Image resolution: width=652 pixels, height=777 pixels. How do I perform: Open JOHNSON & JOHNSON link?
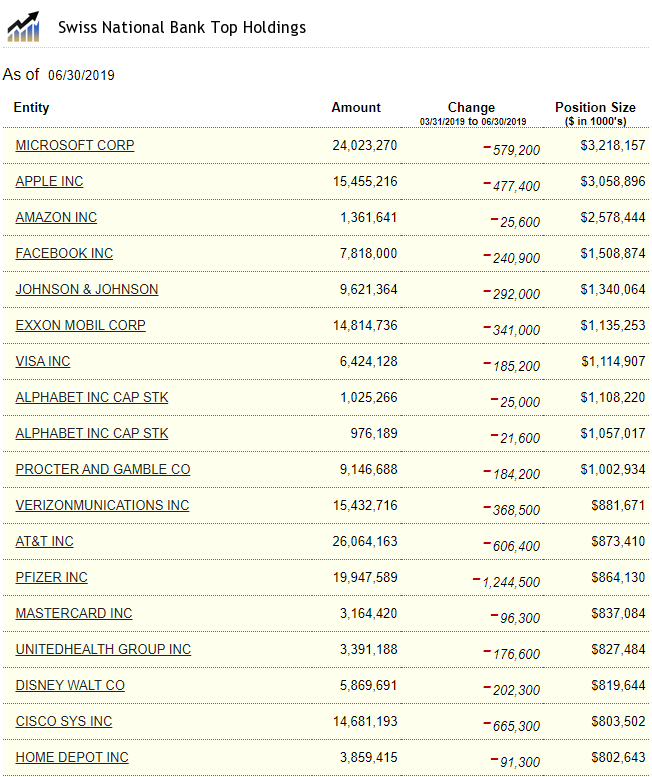click(87, 289)
